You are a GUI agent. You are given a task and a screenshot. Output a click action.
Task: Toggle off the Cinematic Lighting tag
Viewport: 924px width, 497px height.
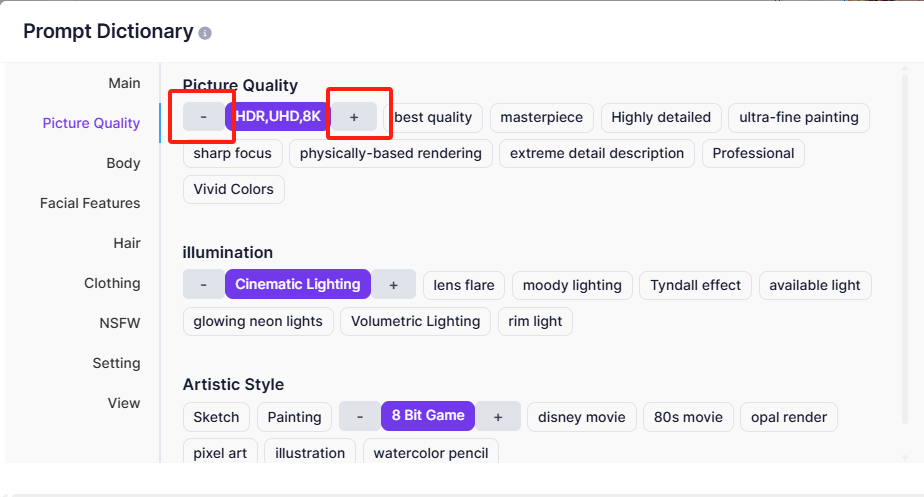(297, 284)
